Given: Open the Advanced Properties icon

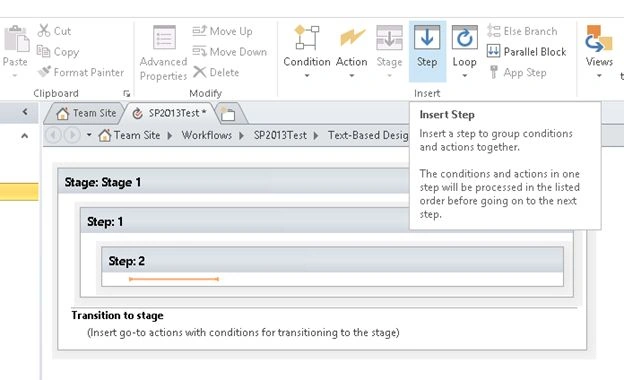Looking at the screenshot, I should (164, 37).
